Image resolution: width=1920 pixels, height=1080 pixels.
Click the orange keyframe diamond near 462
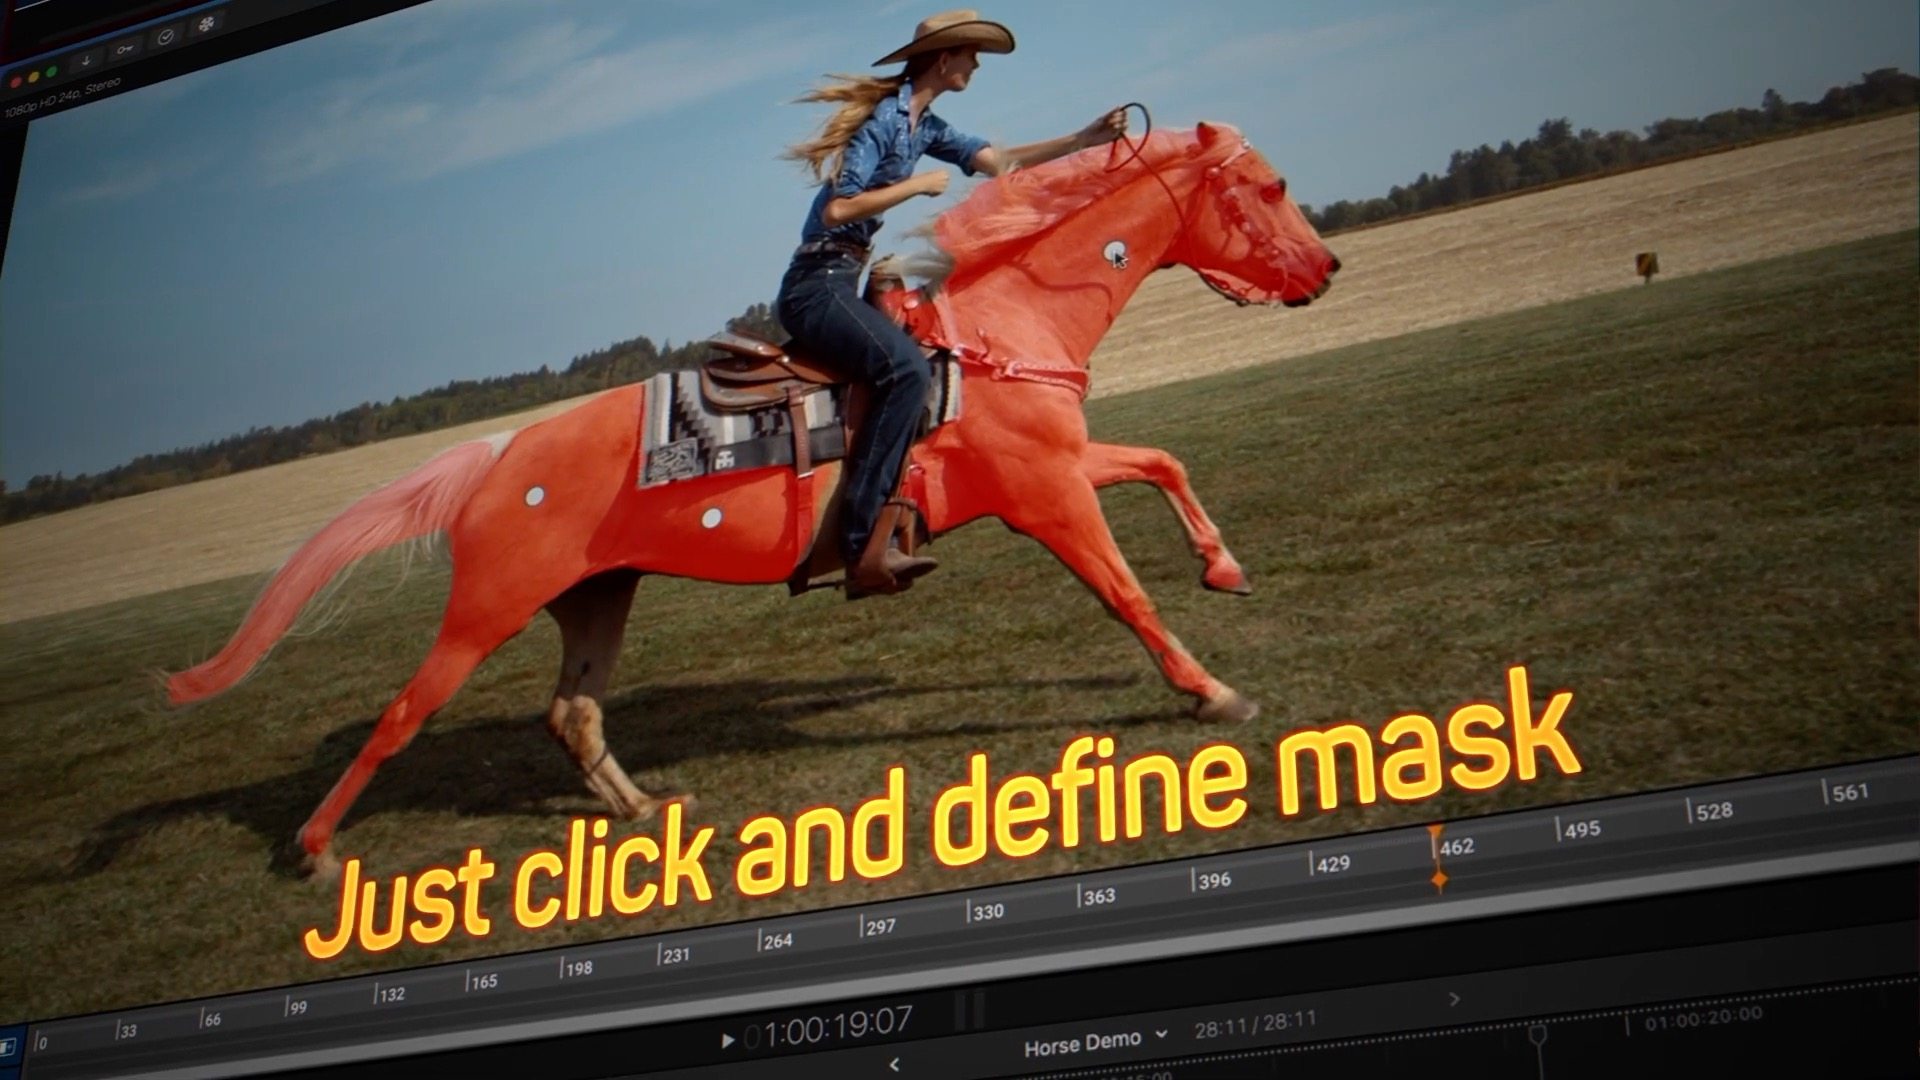(1439, 880)
